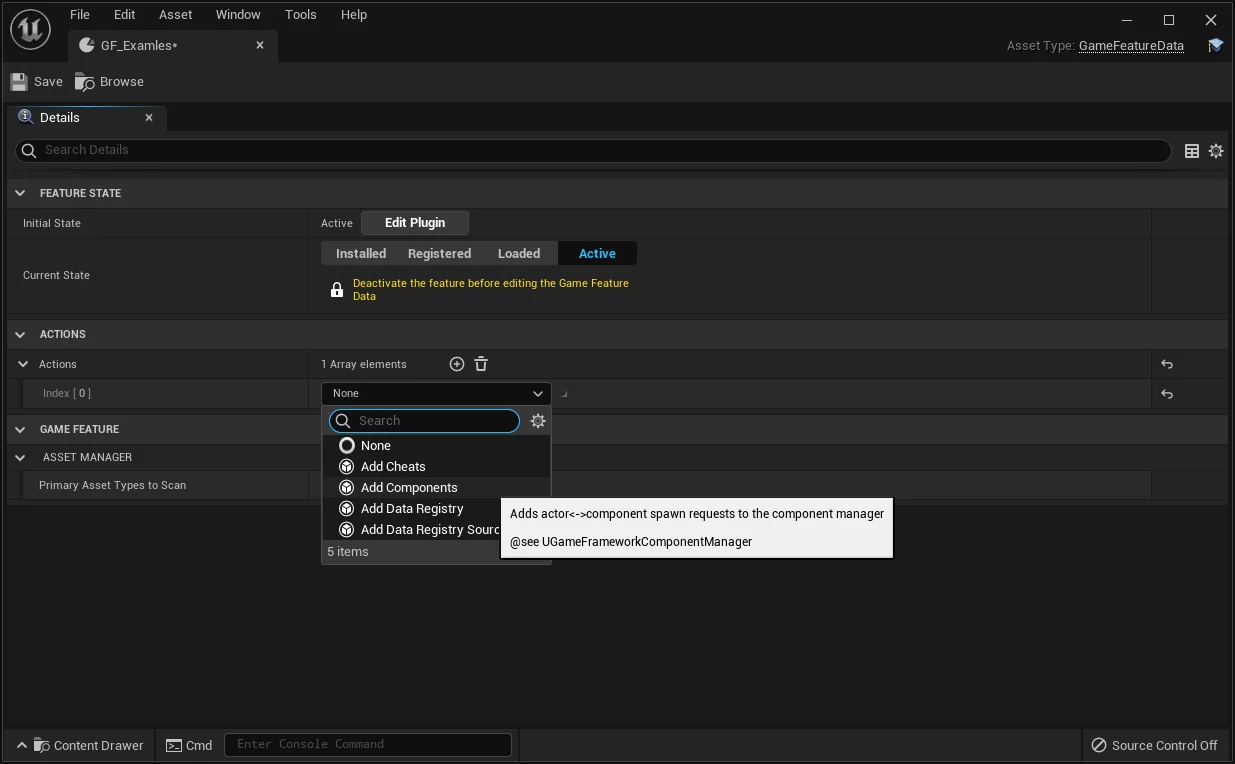Focus the Enter Console Command field
This screenshot has height=764, width=1235.
click(368, 744)
